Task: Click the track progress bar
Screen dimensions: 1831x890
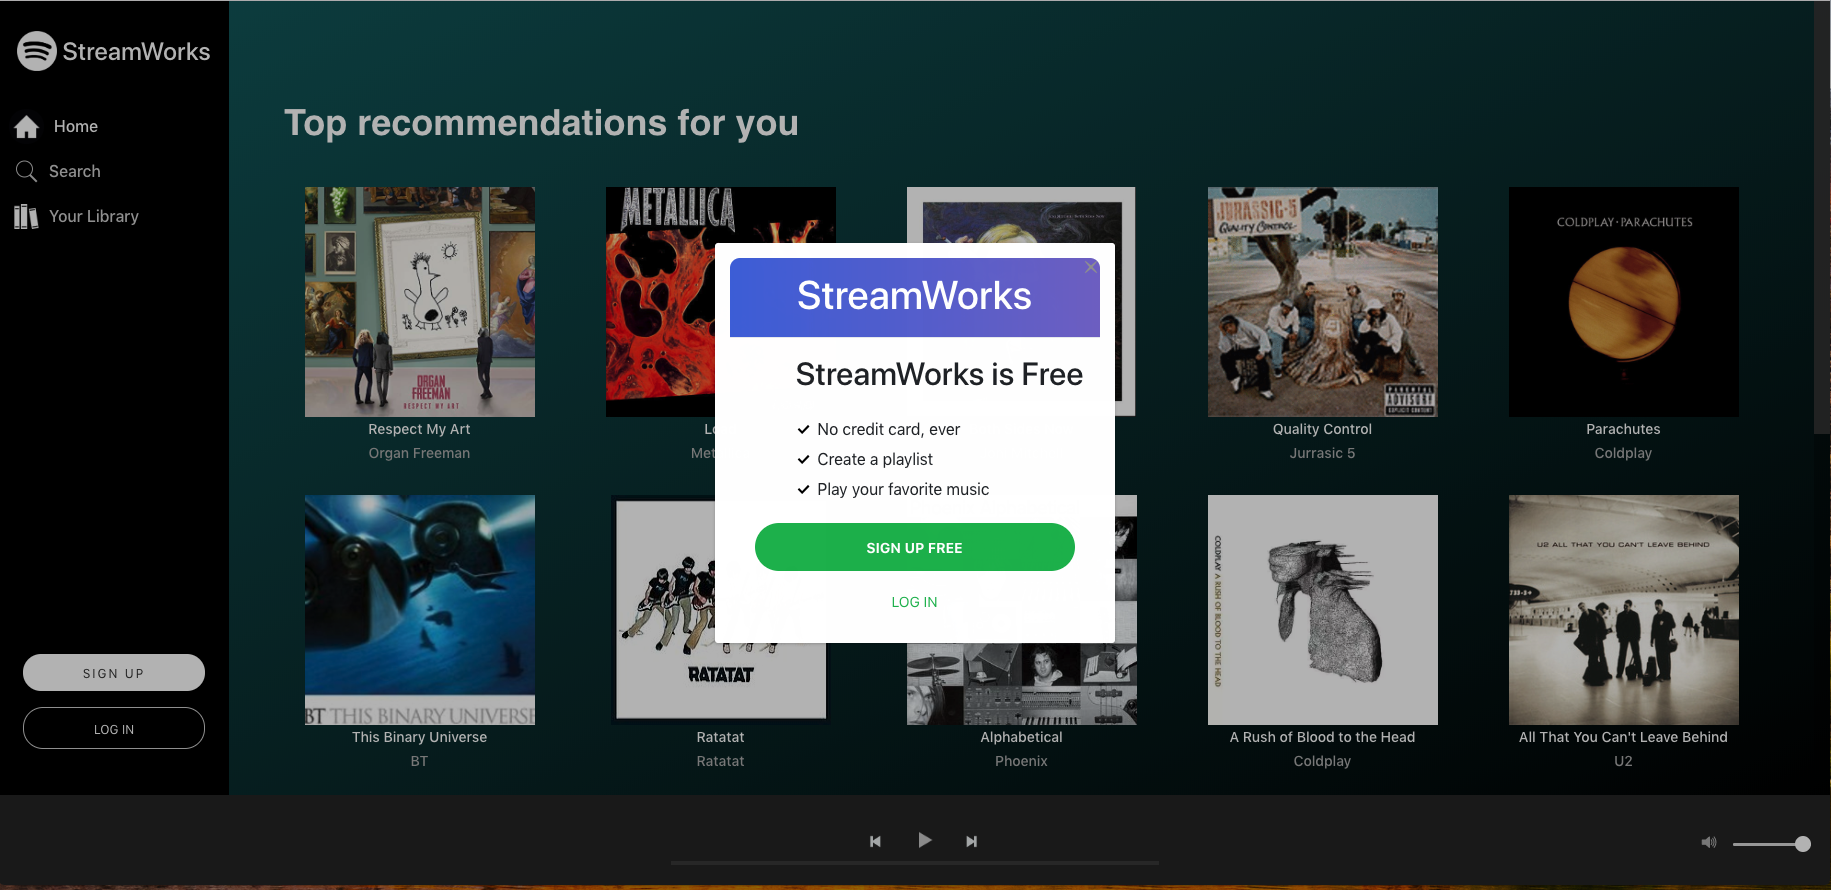Action: coord(915,862)
